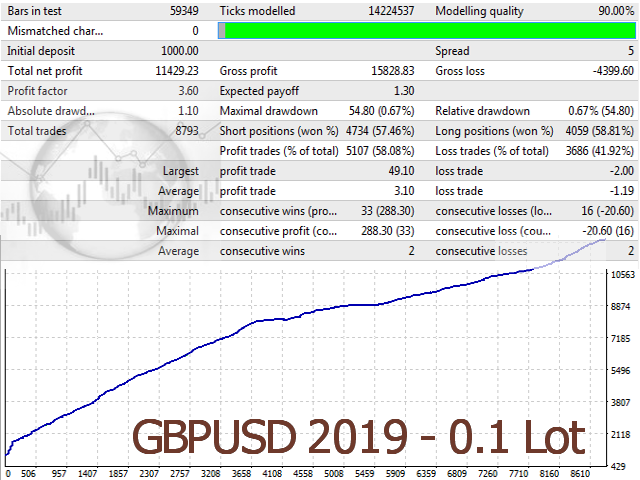The height and width of the screenshot is (480, 640).
Task: Click y-axis label 10563 on chart
Action: [x=623, y=275]
